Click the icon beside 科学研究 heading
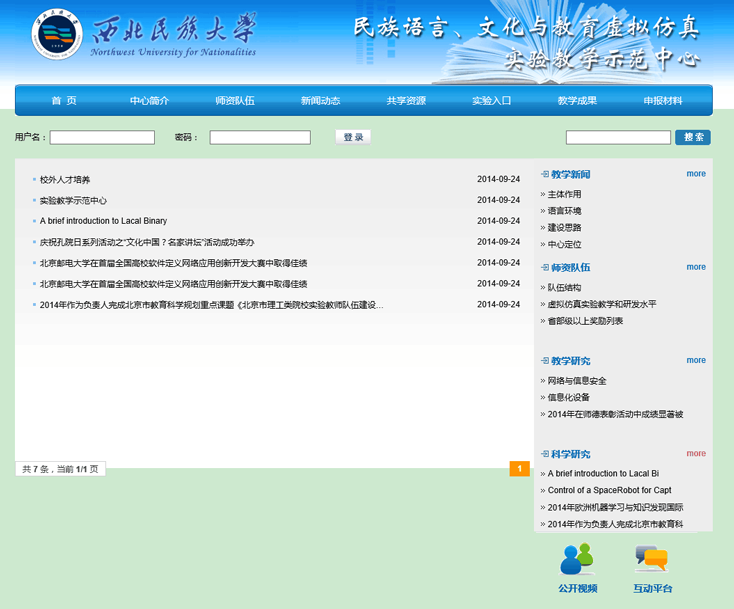Image resolution: width=734 pixels, height=609 pixels. 544,454
